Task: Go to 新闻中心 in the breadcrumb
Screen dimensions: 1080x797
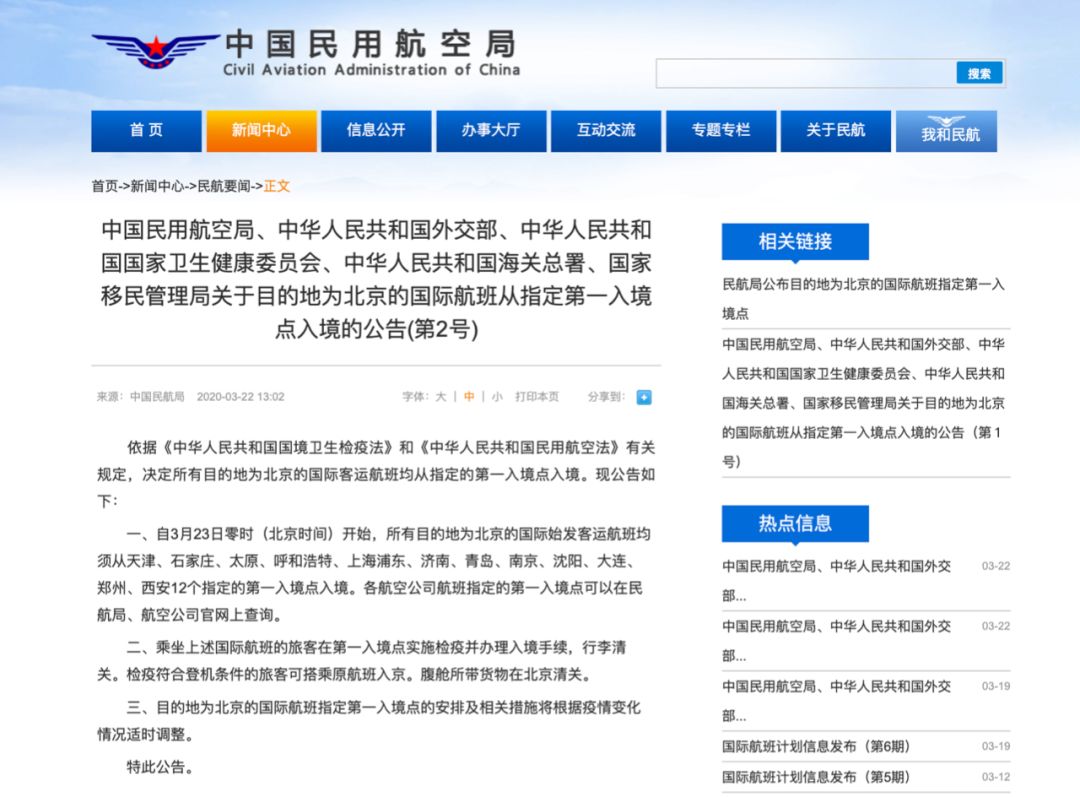Action: pos(157,186)
